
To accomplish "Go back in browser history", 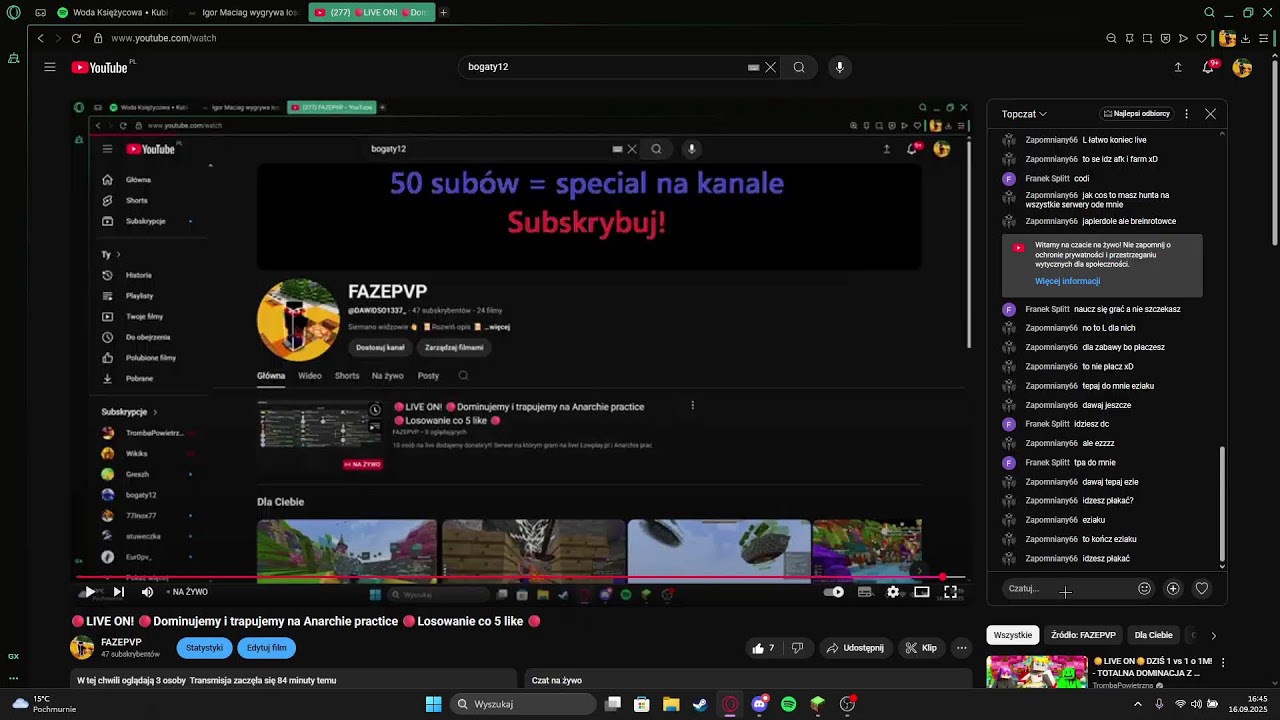I will pos(40,38).
